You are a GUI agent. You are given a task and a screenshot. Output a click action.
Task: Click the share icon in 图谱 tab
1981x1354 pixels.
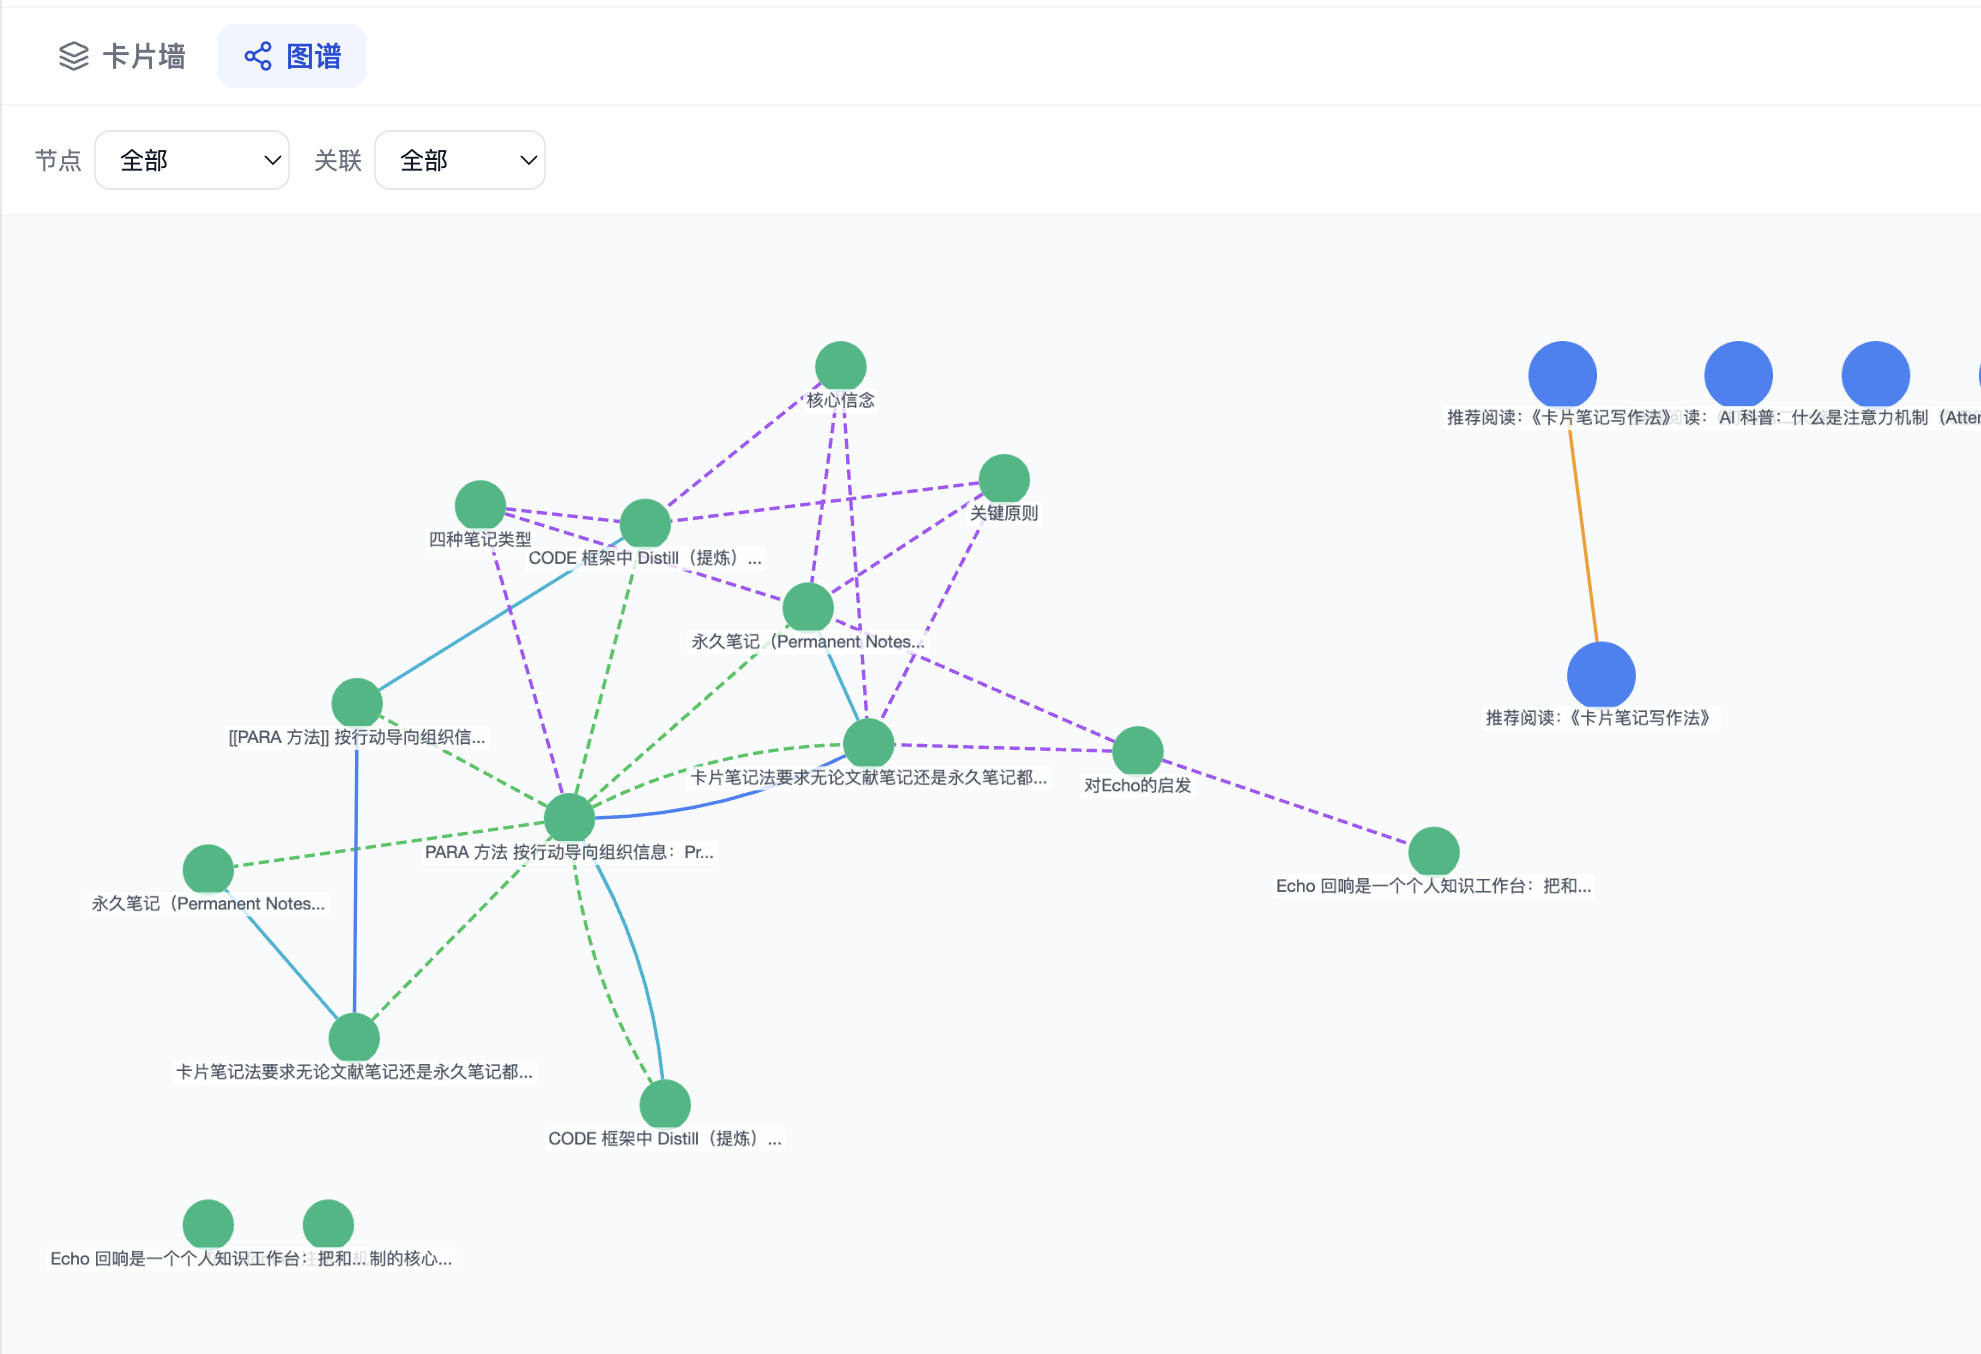pyautogui.click(x=258, y=56)
